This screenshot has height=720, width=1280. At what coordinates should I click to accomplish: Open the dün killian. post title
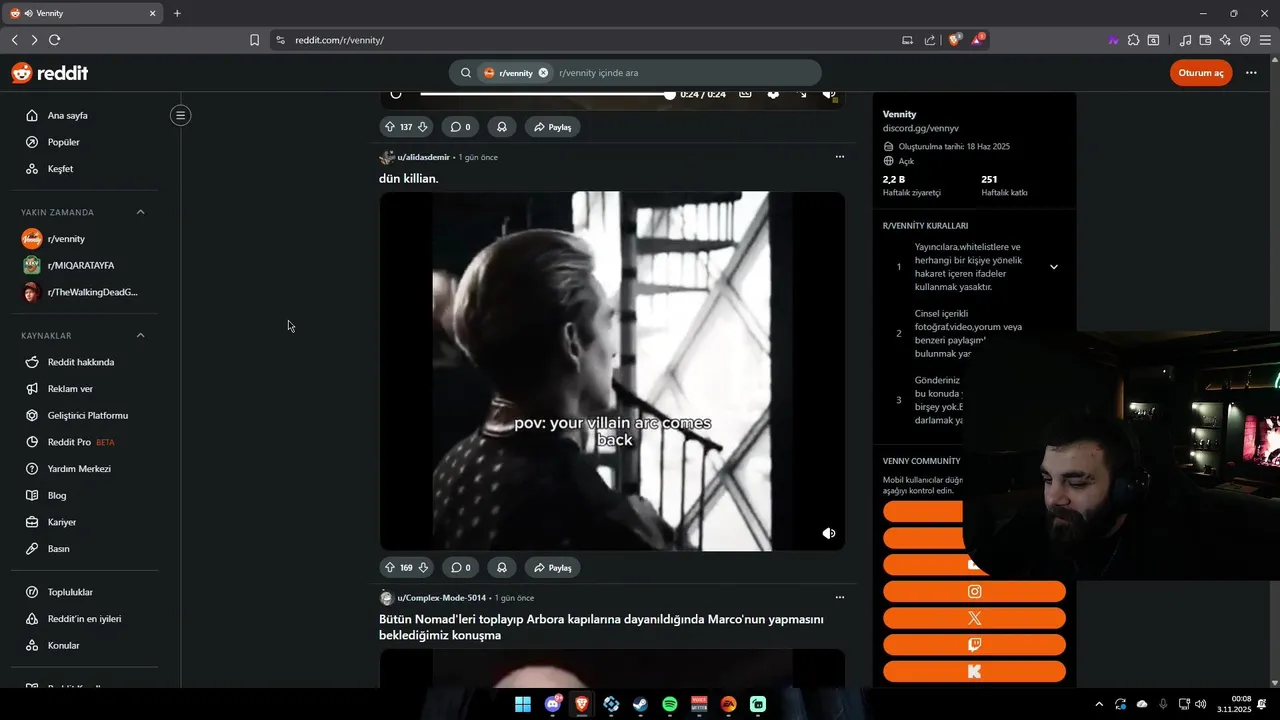tap(409, 178)
